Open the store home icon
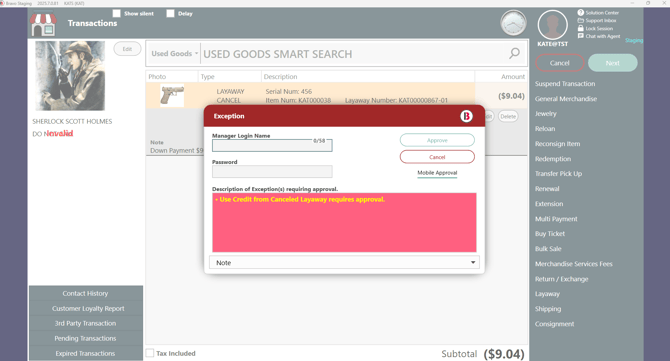The width and height of the screenshot is (670, 361). click(x=44, y=24)
